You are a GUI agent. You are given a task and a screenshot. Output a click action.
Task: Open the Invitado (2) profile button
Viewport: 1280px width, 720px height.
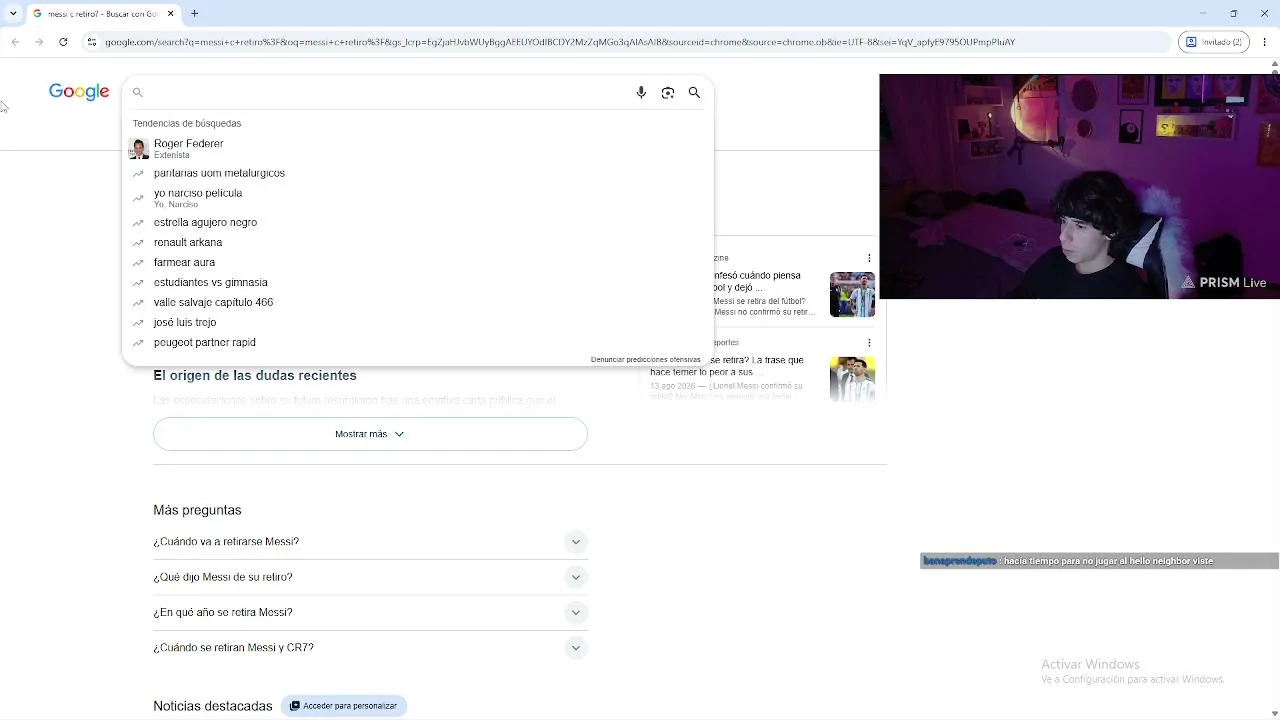1213,42
